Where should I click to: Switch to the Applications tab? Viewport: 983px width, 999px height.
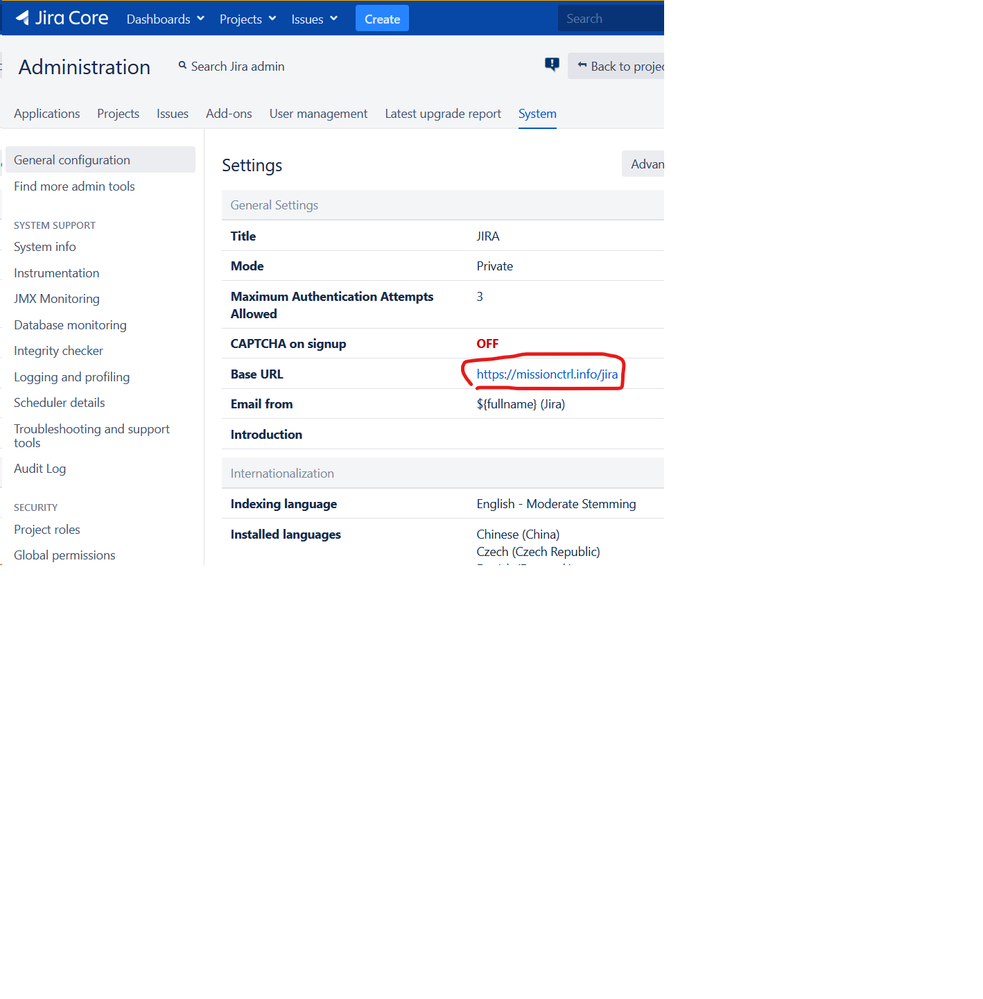[x=47, y=113]
